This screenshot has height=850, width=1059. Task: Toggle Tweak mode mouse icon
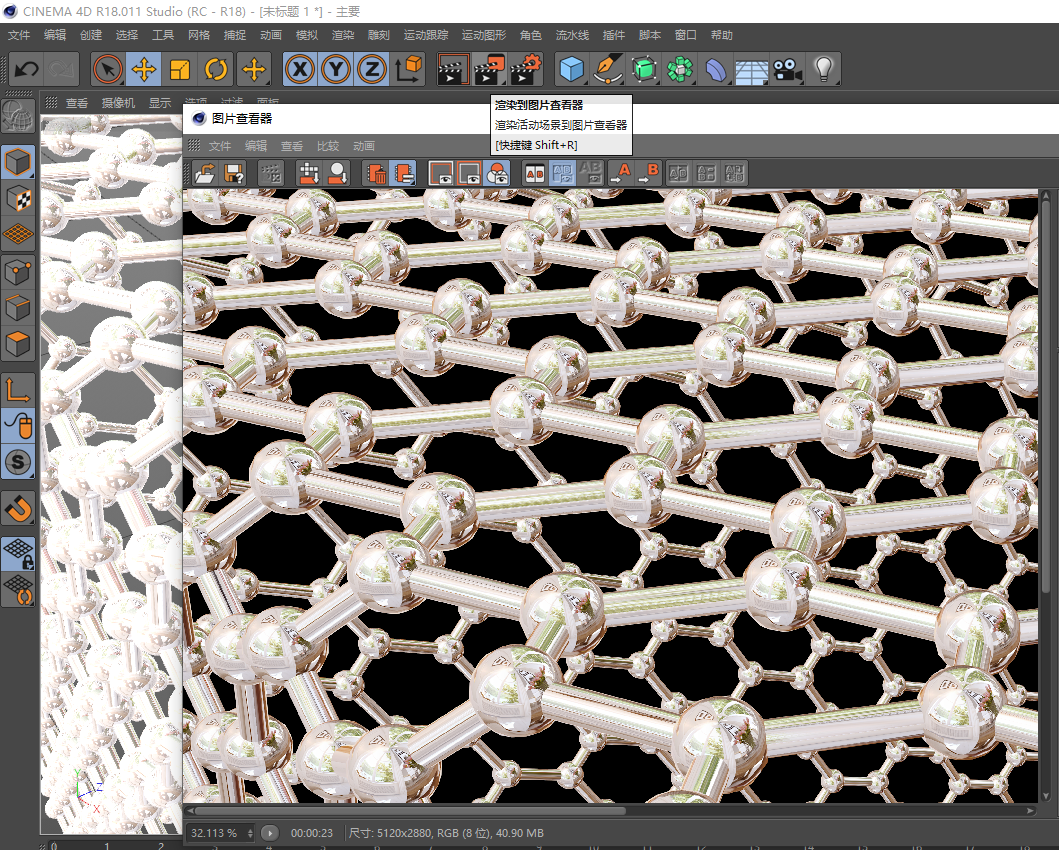(x=18, y=425)
